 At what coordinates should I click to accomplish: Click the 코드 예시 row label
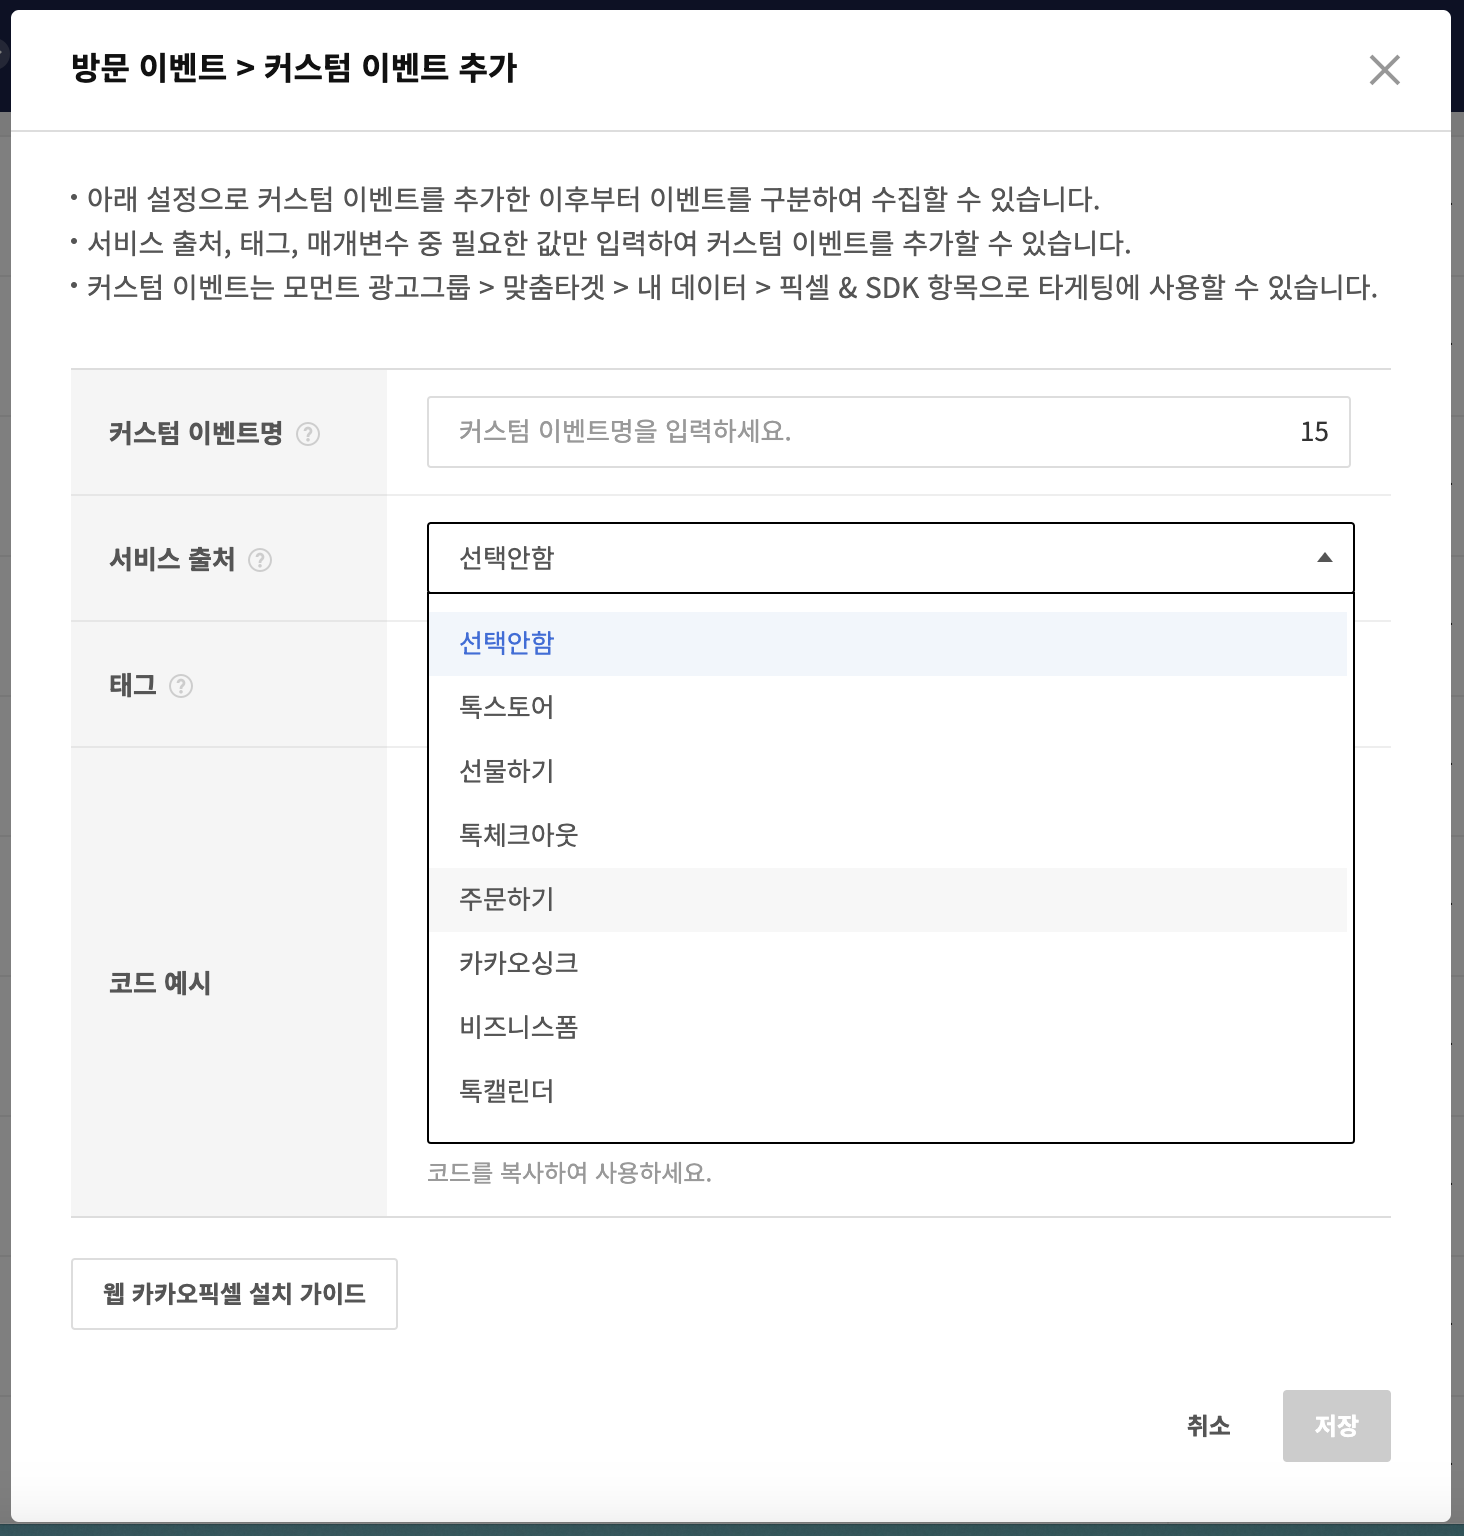(160, 983)
